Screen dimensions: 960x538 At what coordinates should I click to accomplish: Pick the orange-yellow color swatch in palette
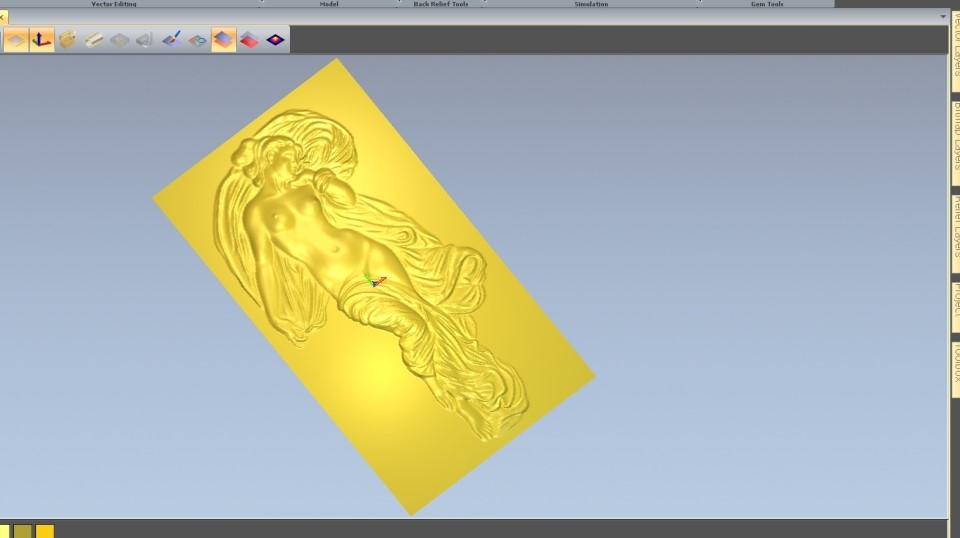(x=45, y=531)
